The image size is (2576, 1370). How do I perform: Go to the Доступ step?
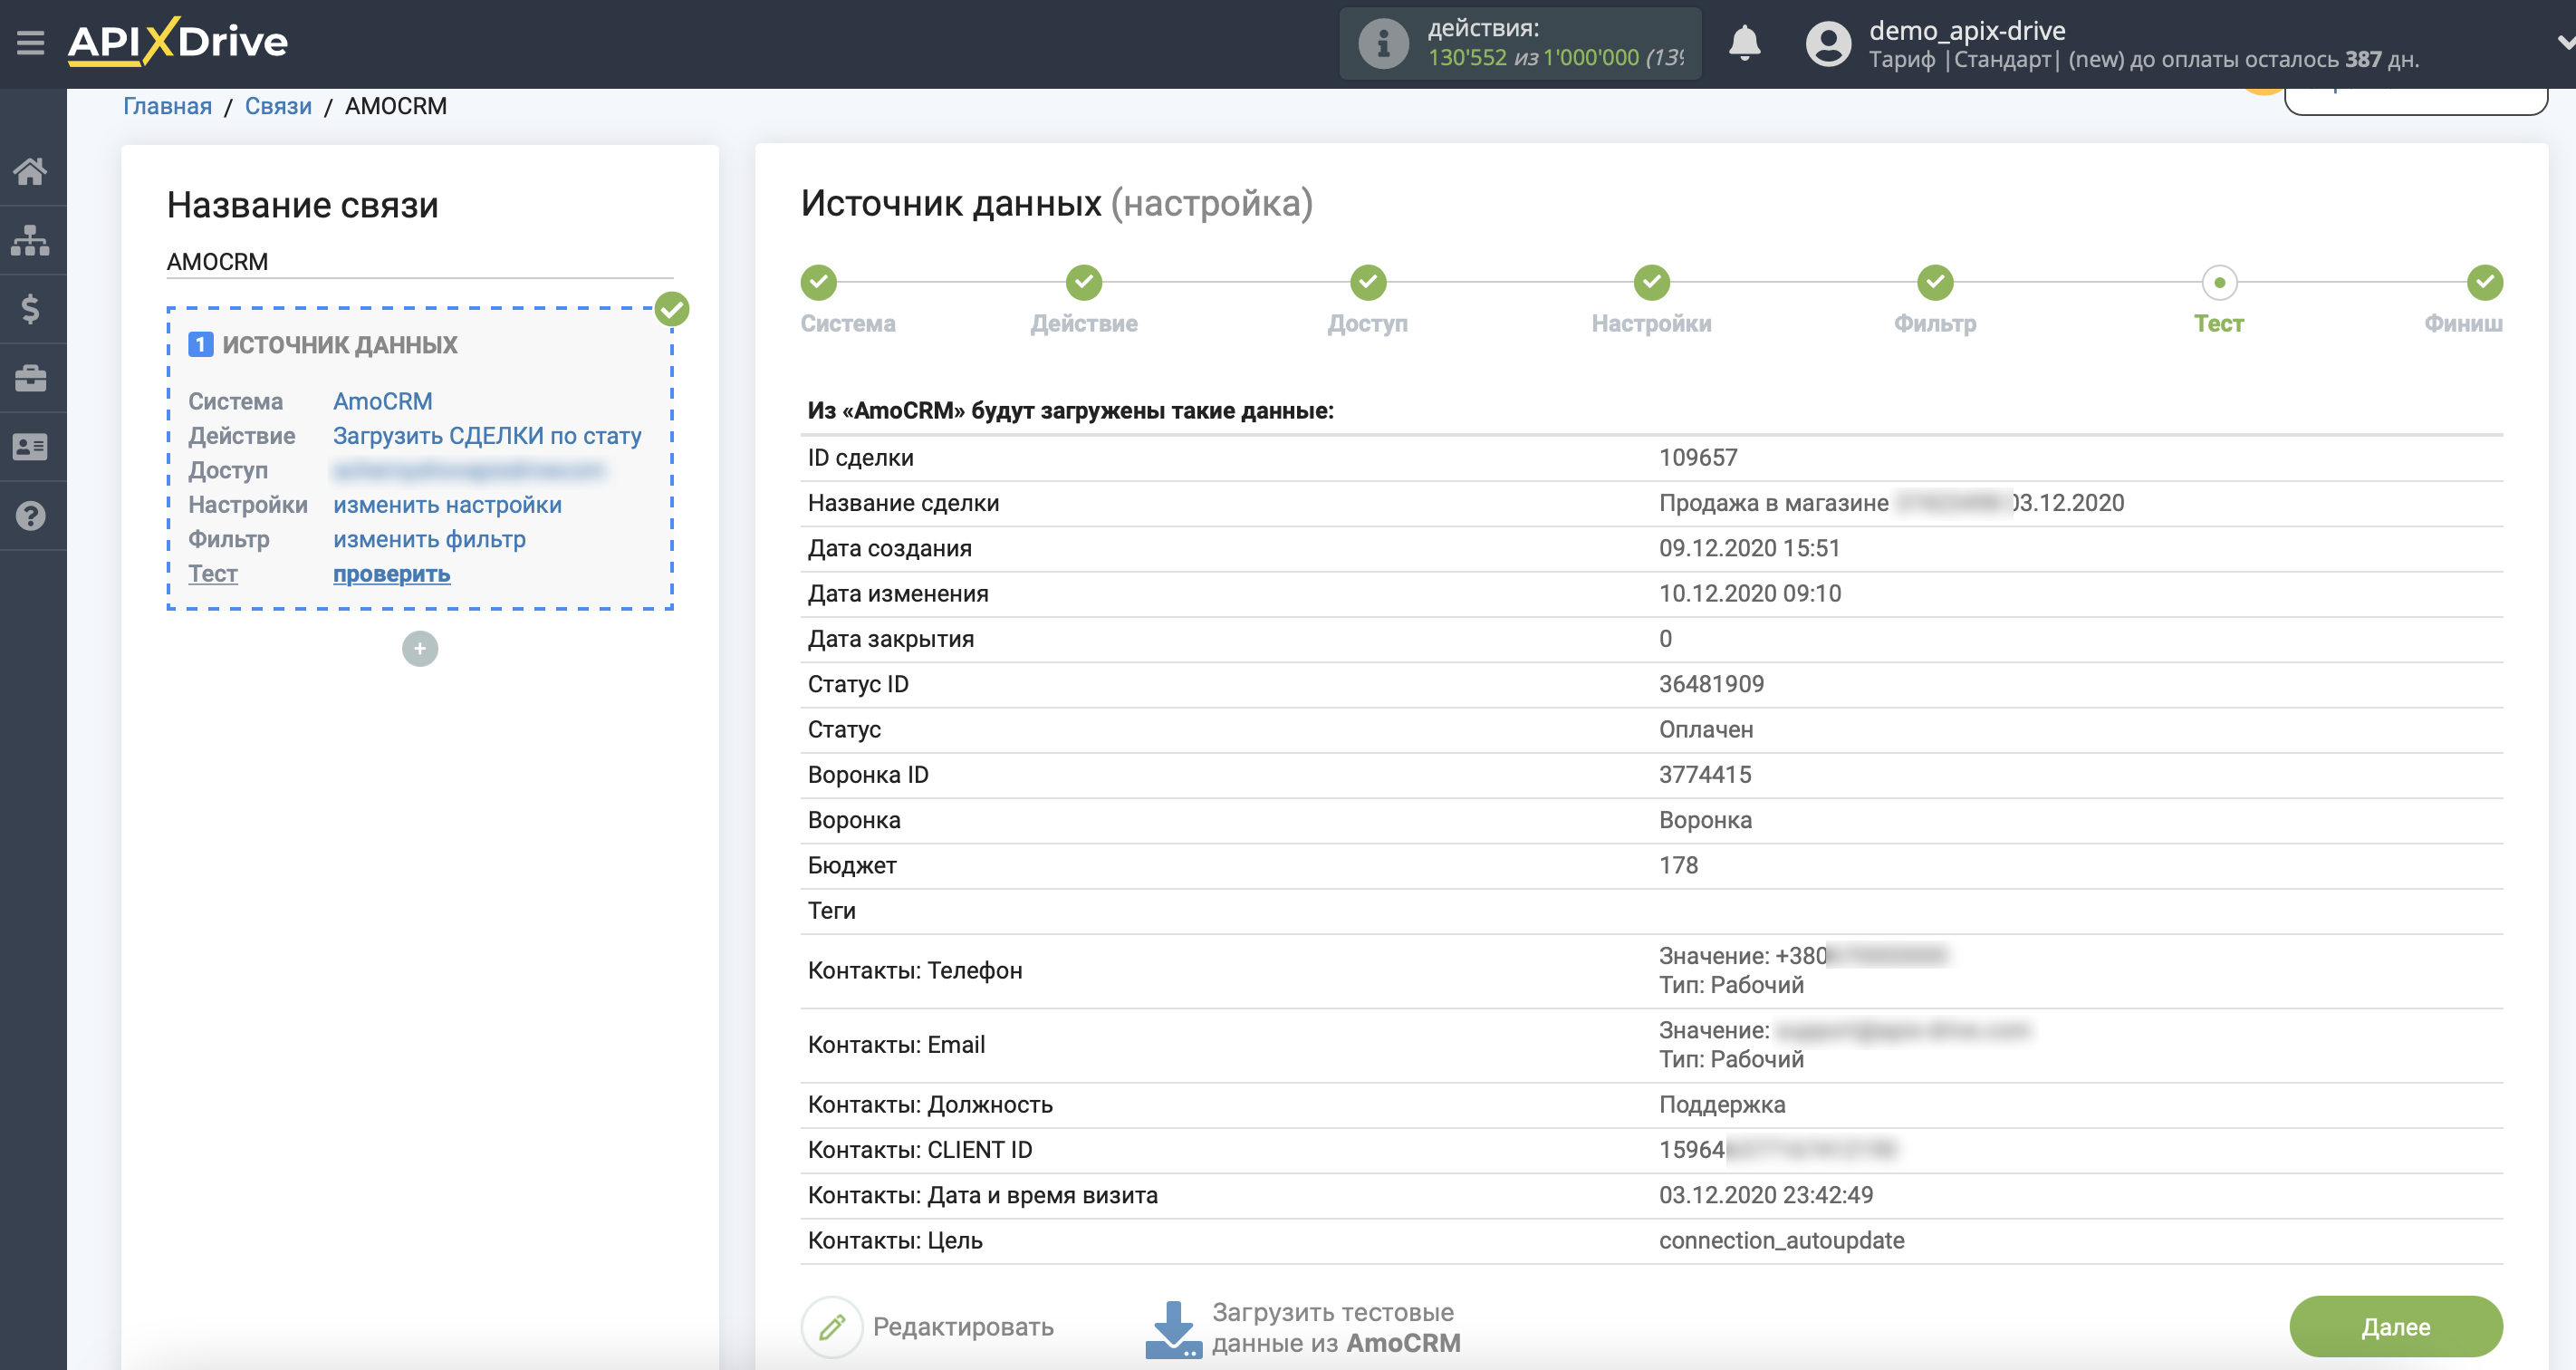pyautogui.click(x=1368, y=283)
